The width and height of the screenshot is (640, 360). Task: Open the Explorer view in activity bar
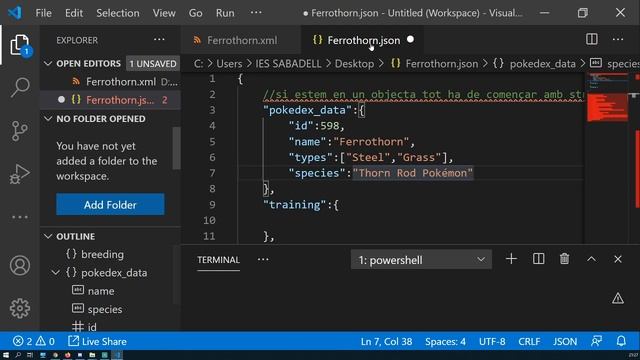click(x=20, y=45)
